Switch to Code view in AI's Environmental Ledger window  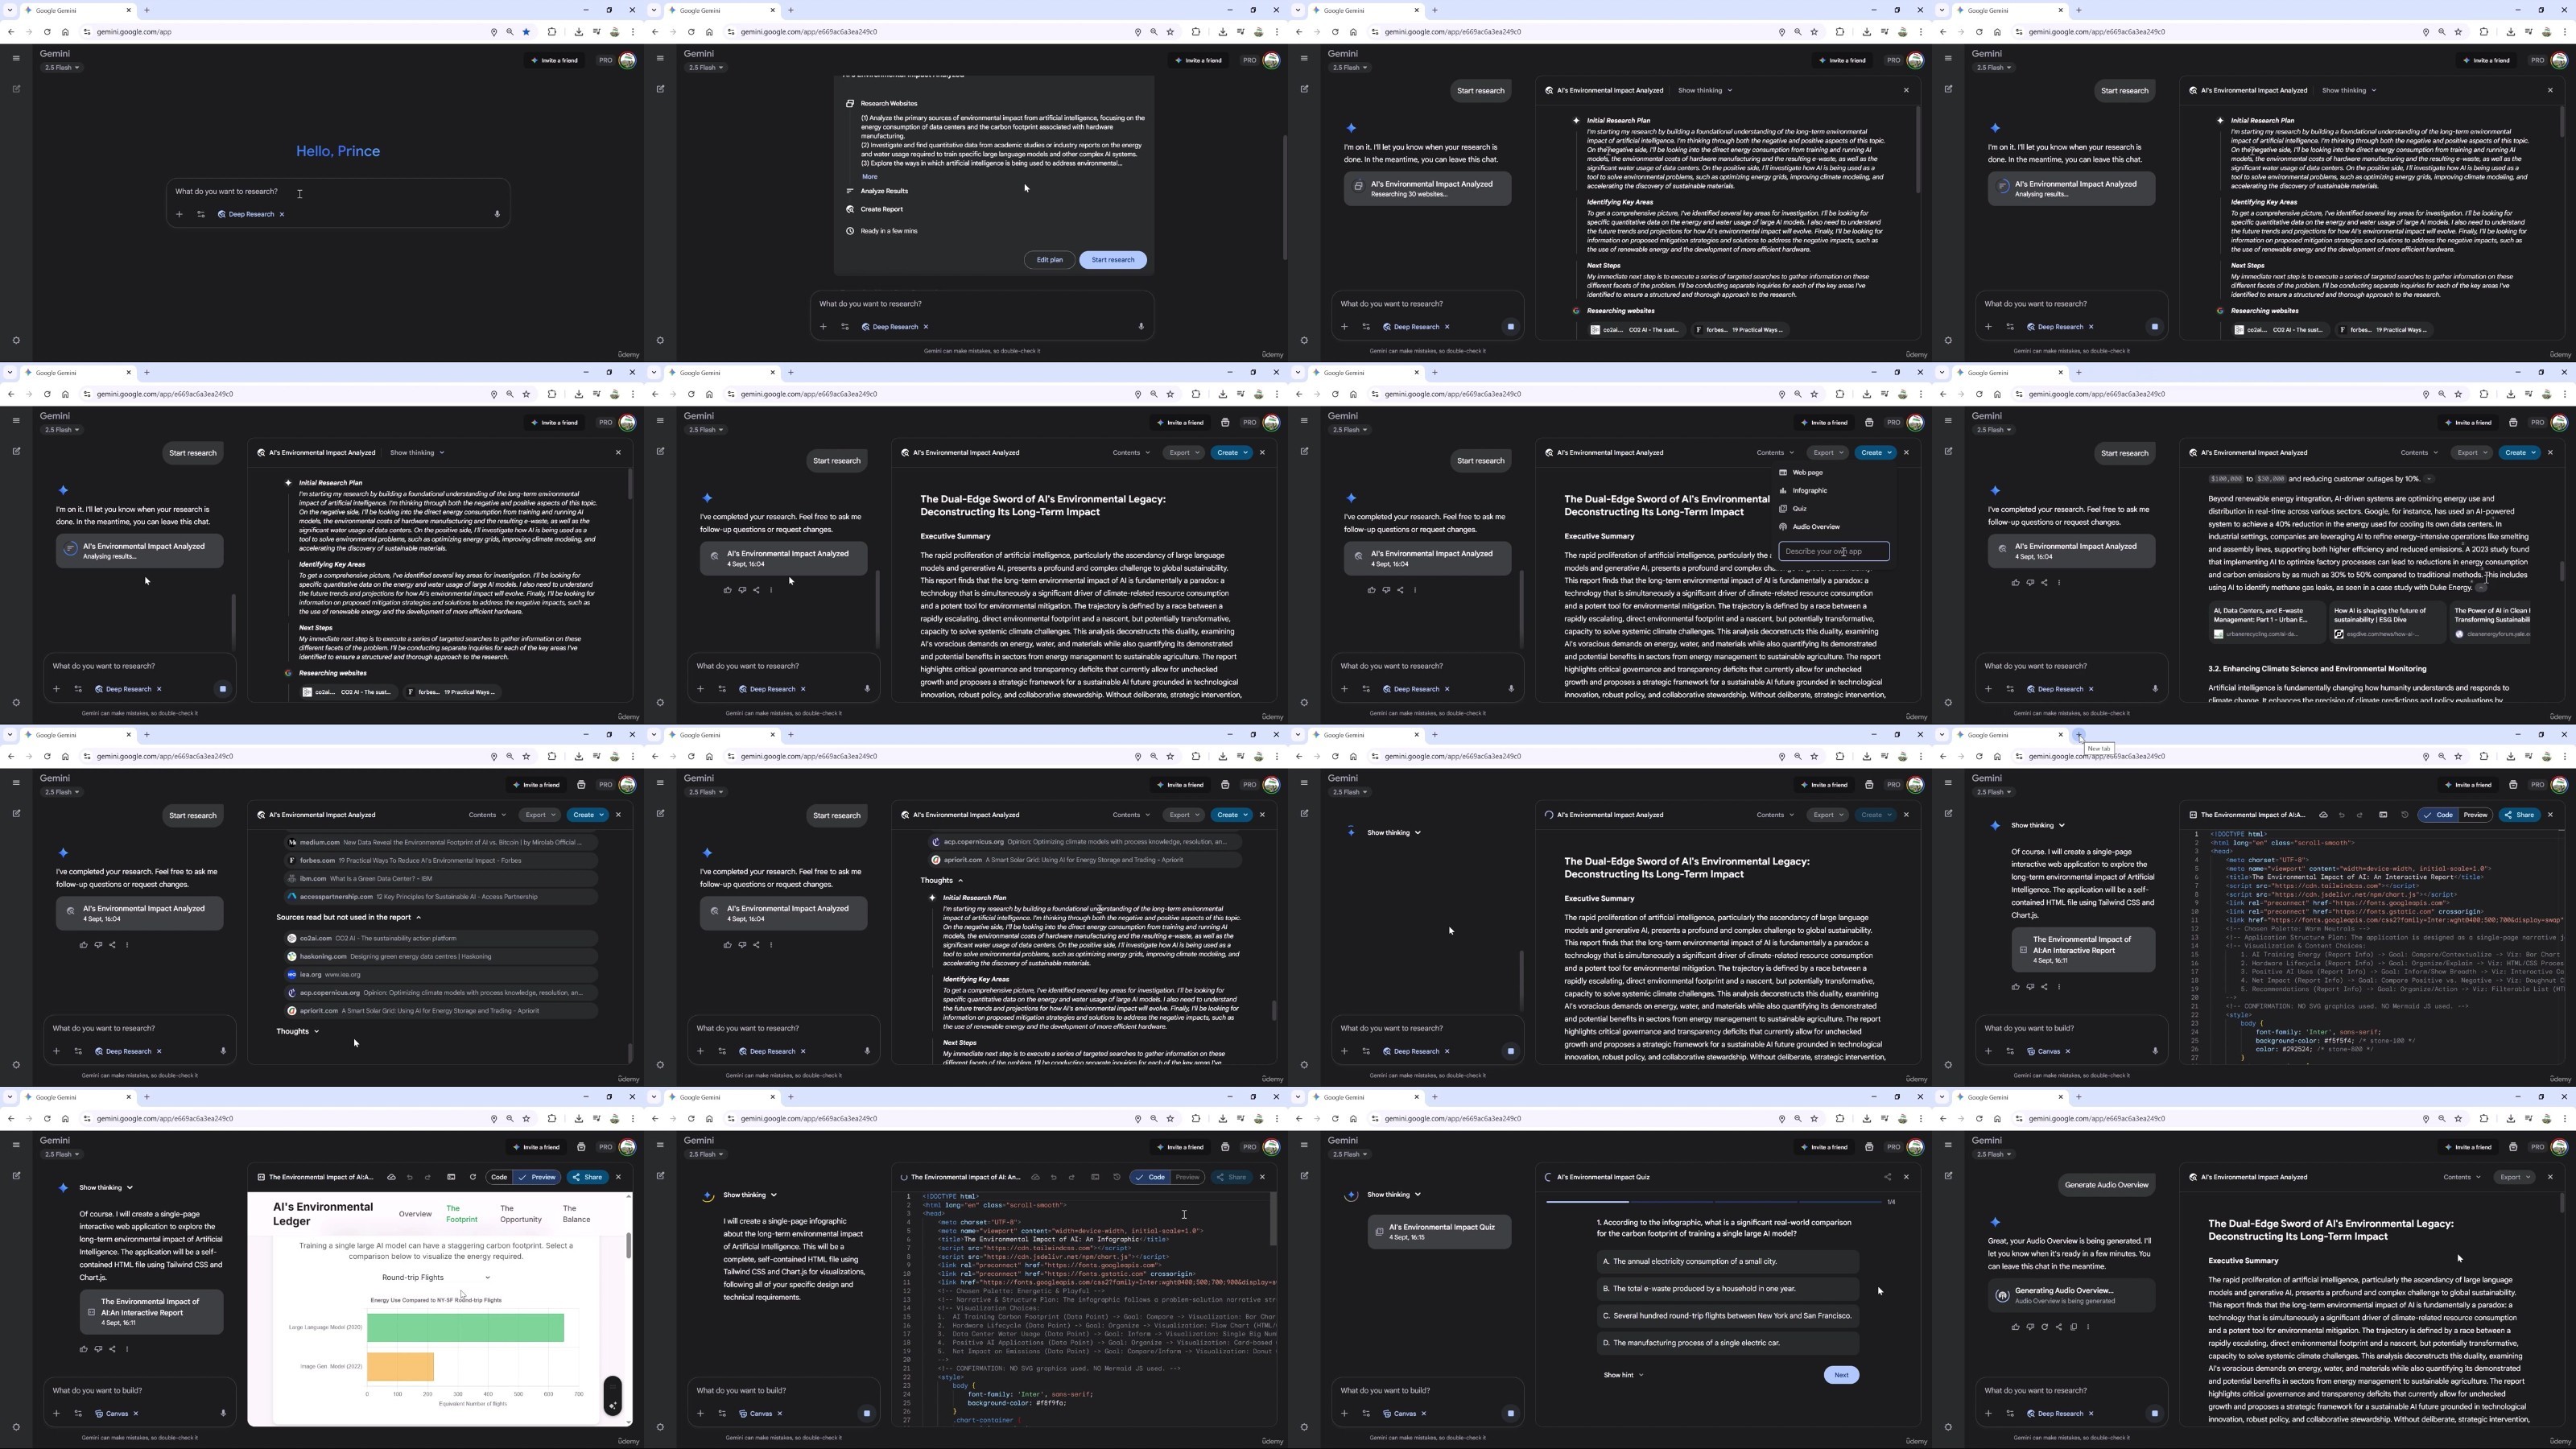point(499,1177)
